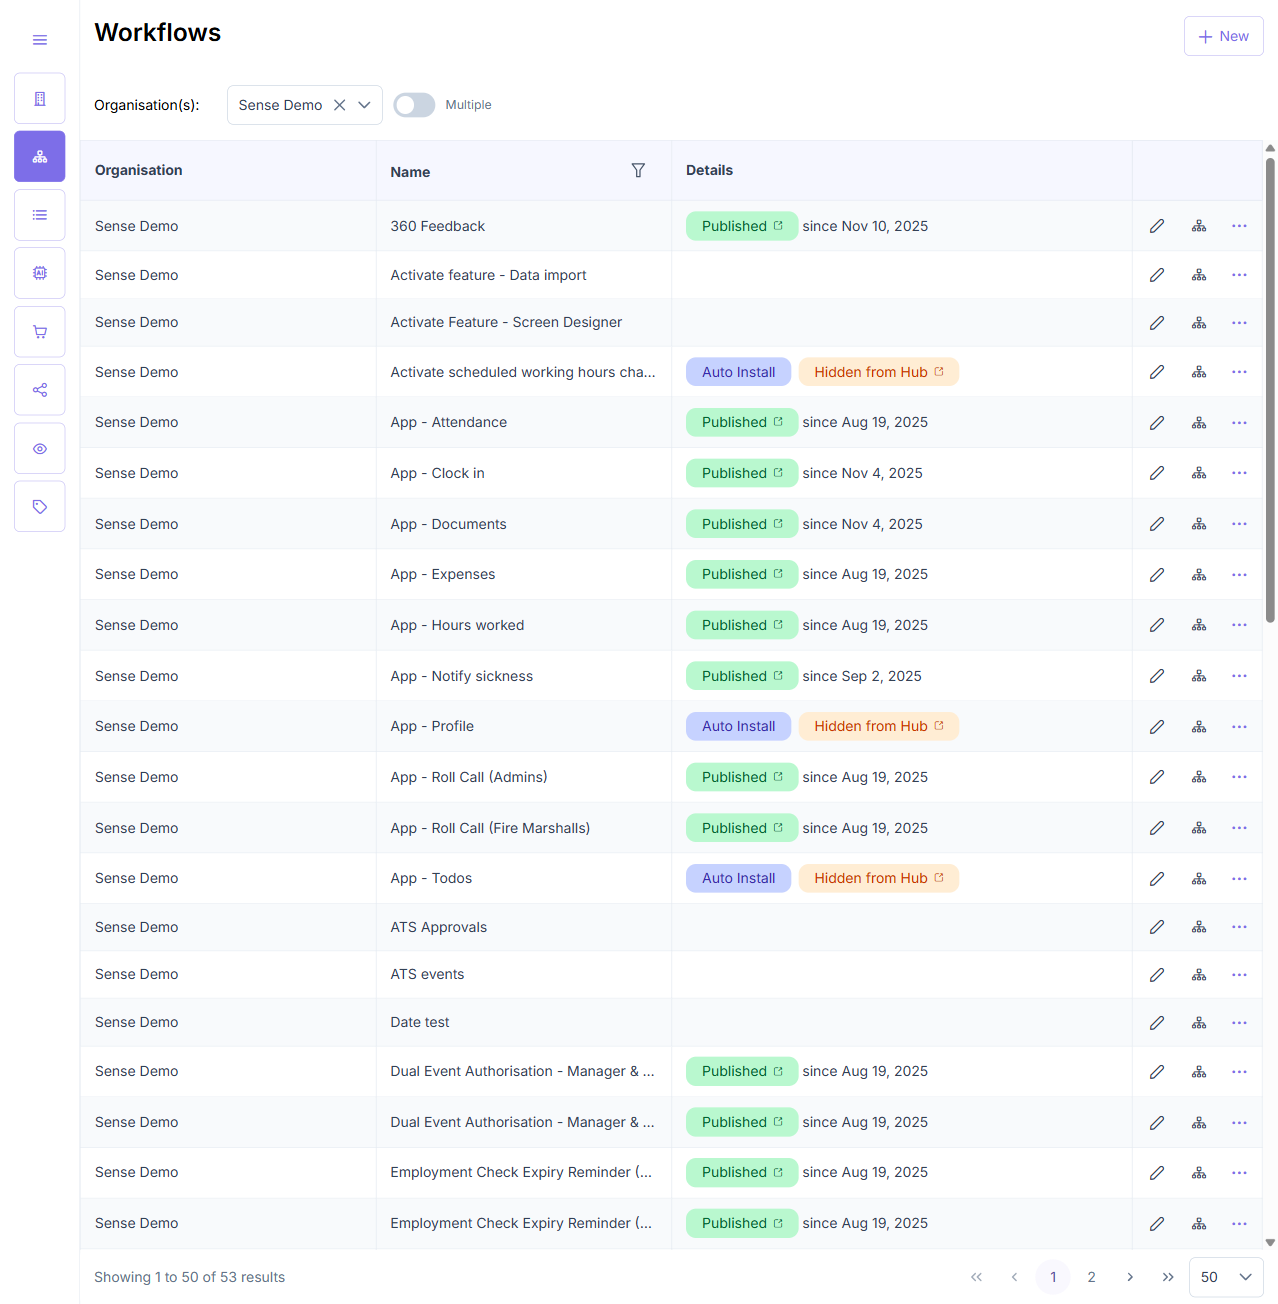Click the tag icon in the sidebar
1278x1304 pixels.
pos(40,507)
